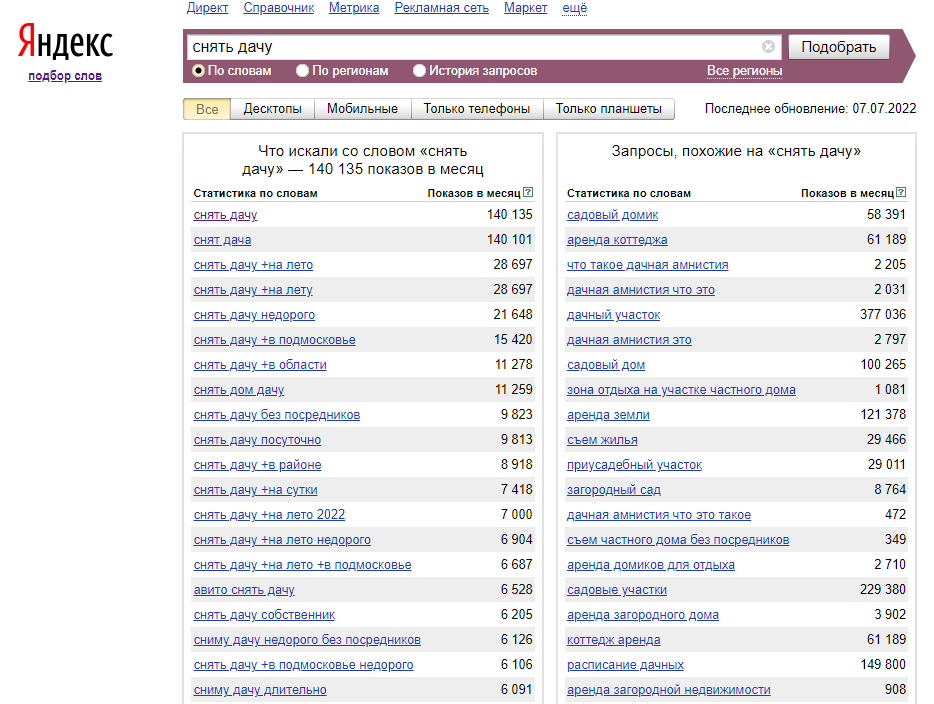Click the 'подбор слов' link under logo
This screenshot has width=934, height=704.
(65, 76)
